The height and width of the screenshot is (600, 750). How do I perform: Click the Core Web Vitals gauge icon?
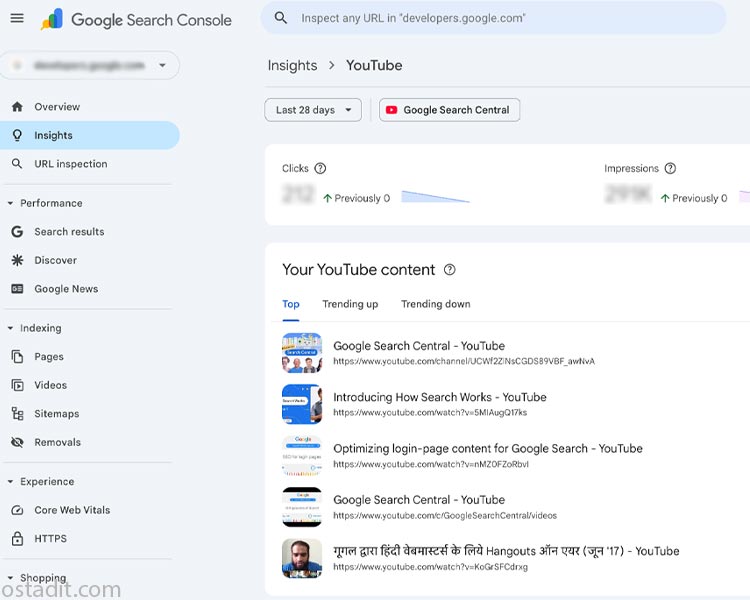[17, 510]
